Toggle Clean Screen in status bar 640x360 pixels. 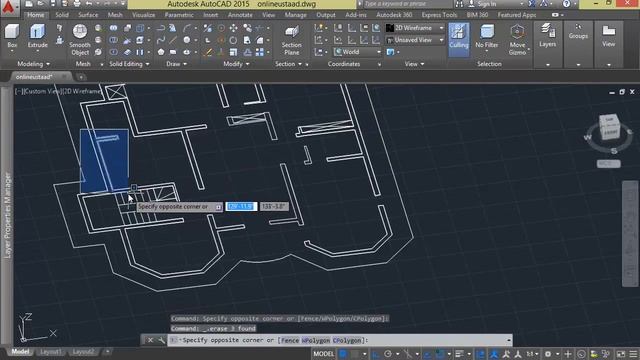click(621, 354)
